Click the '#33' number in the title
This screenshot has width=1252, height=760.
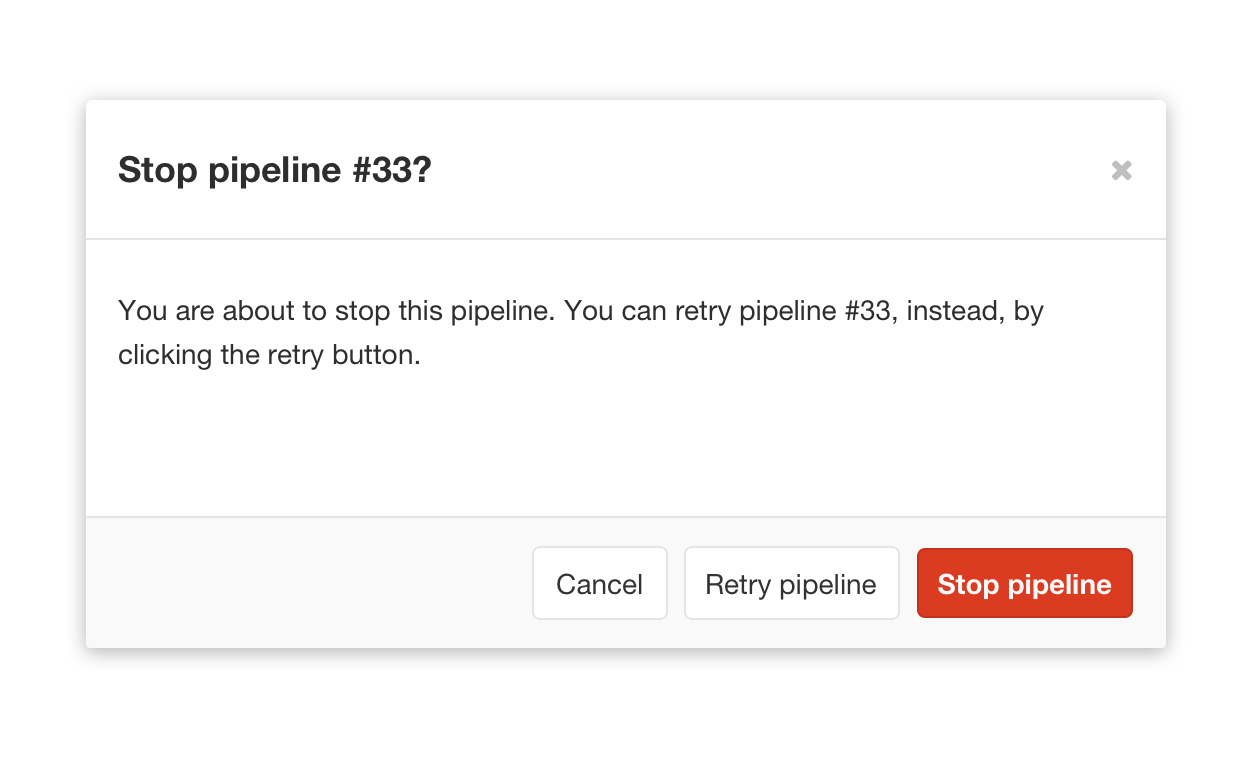click(x=381, y=170)
